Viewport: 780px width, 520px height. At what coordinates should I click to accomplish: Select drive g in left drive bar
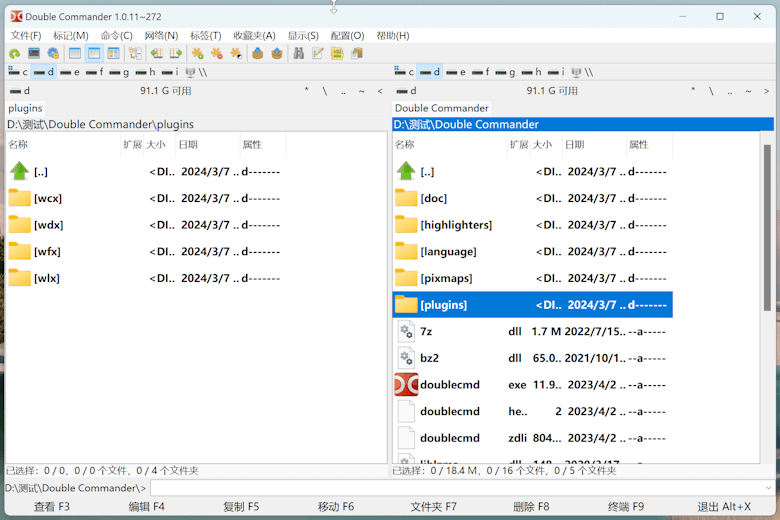119,72
